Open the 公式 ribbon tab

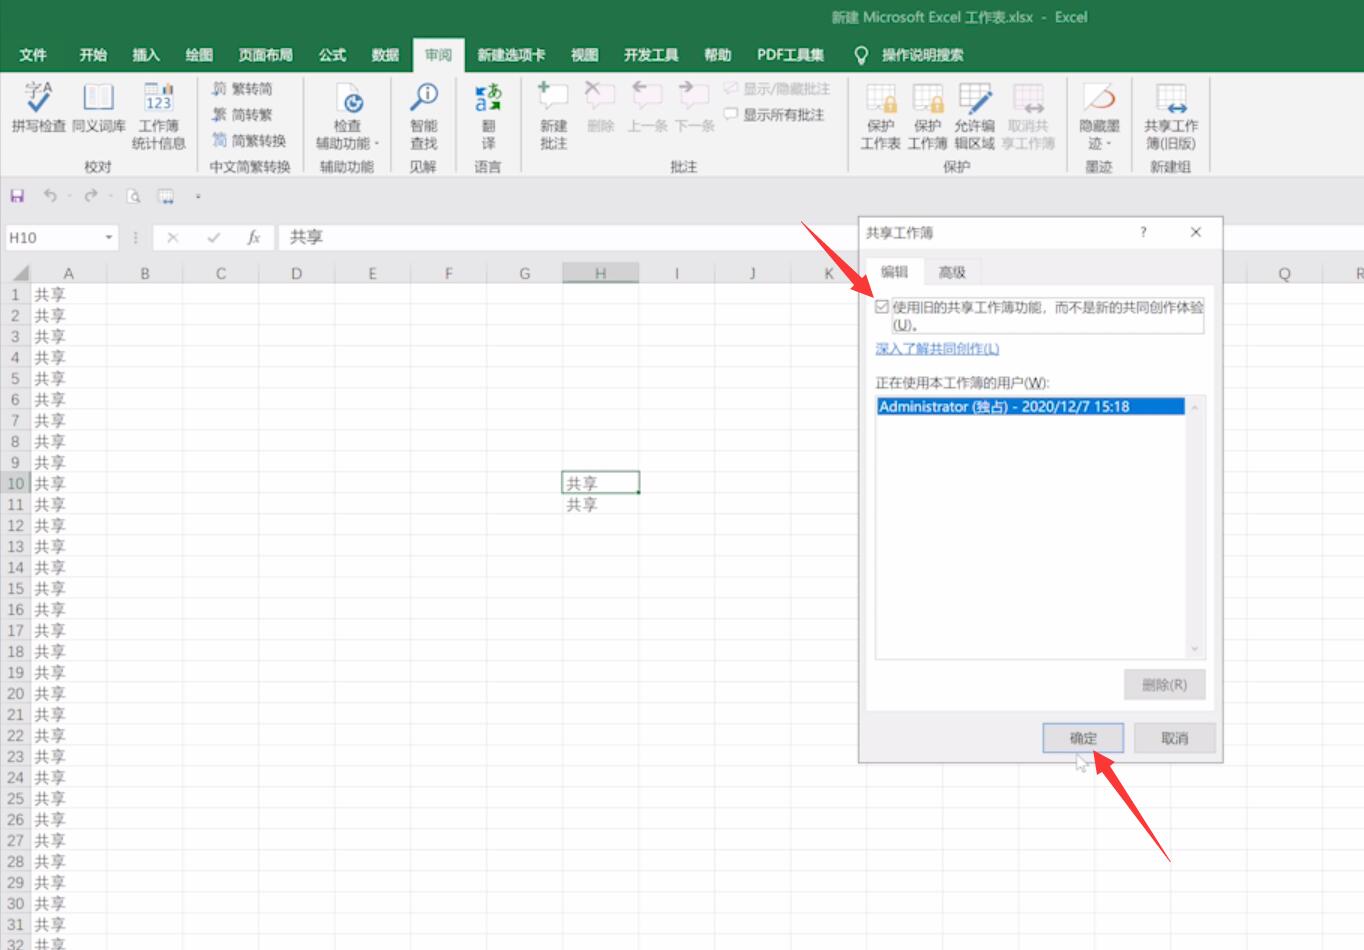point(332,55)
